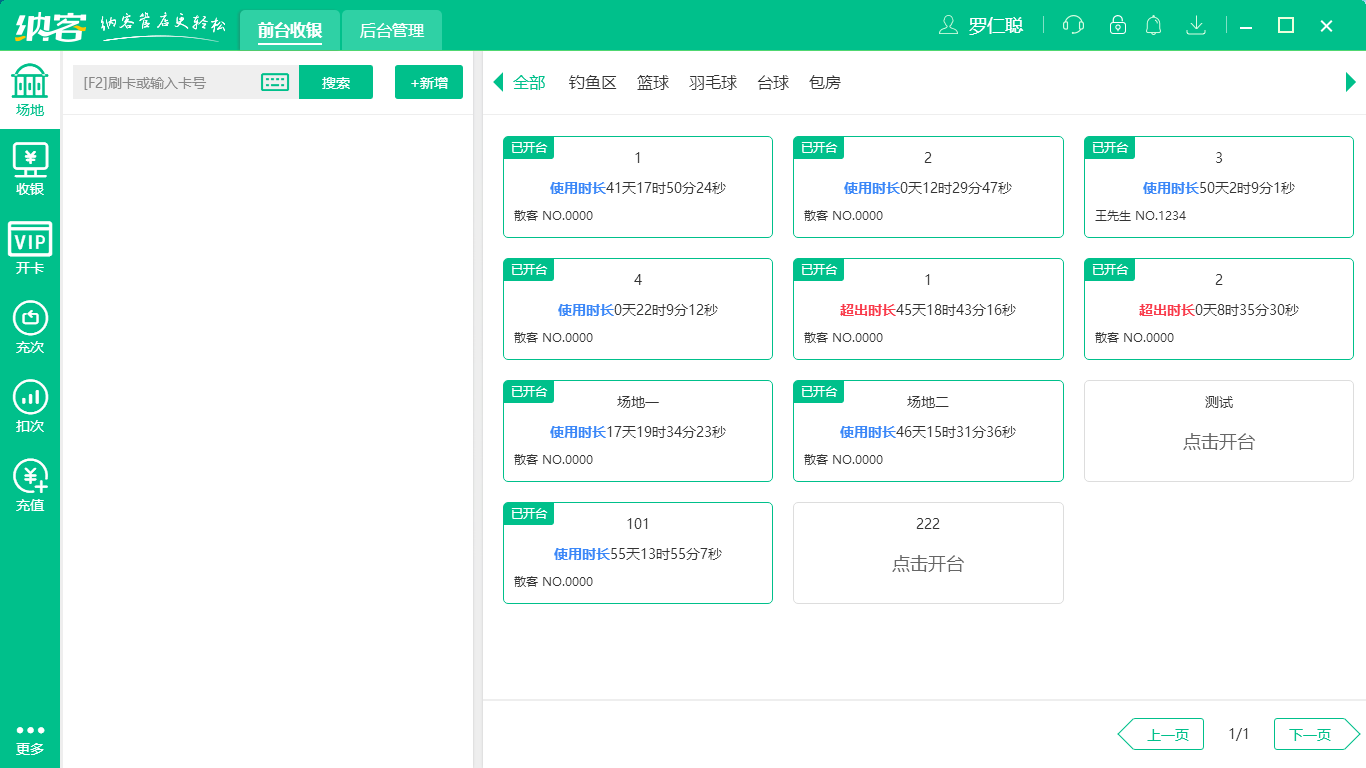The height and width of the screenshot is (768, 1366).
Task: Expand categories using the right arrow
Action: point(1352,83)
